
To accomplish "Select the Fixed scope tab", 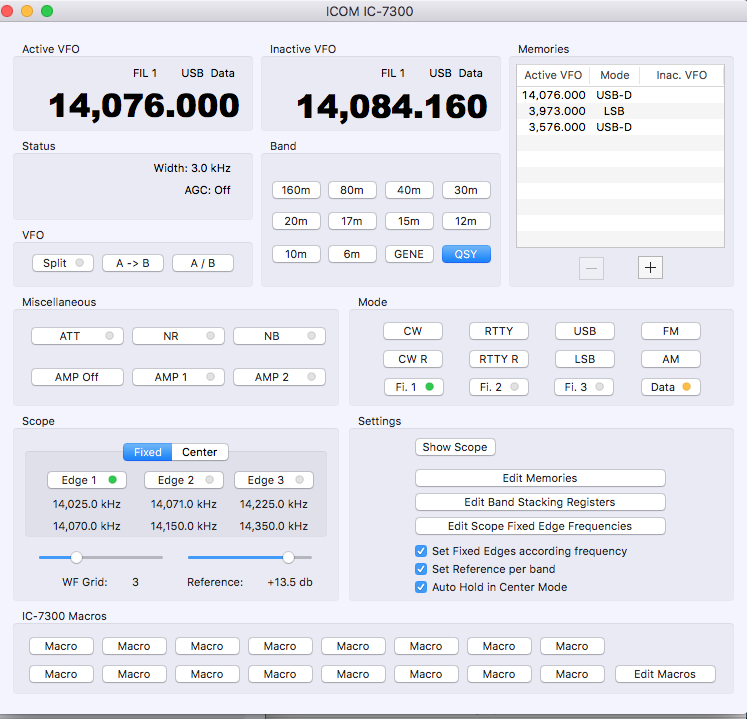I will (148, 452).
